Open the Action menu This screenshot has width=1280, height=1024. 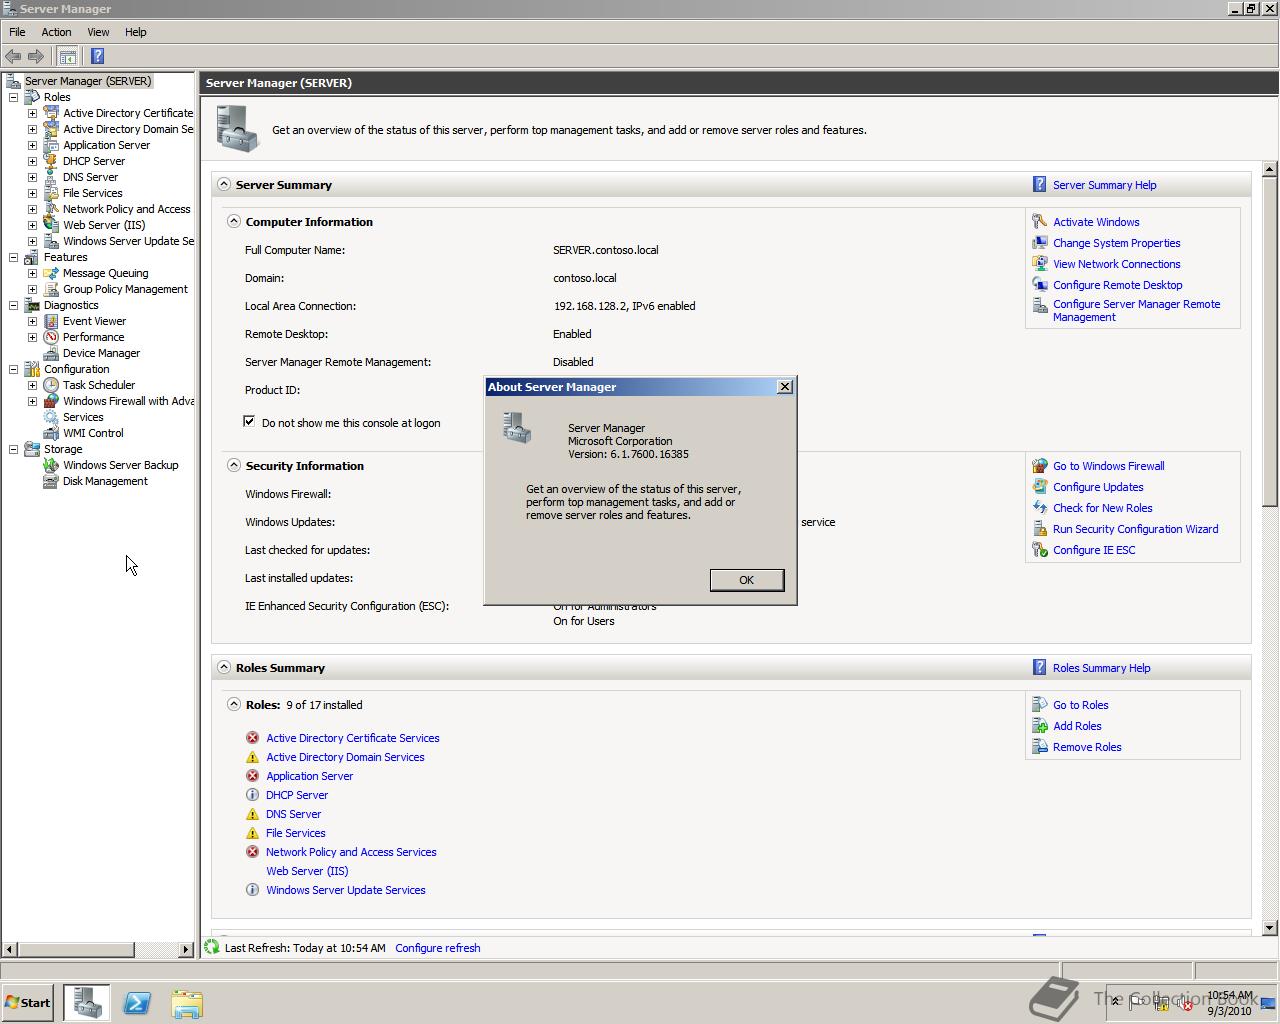coord(56,32)
